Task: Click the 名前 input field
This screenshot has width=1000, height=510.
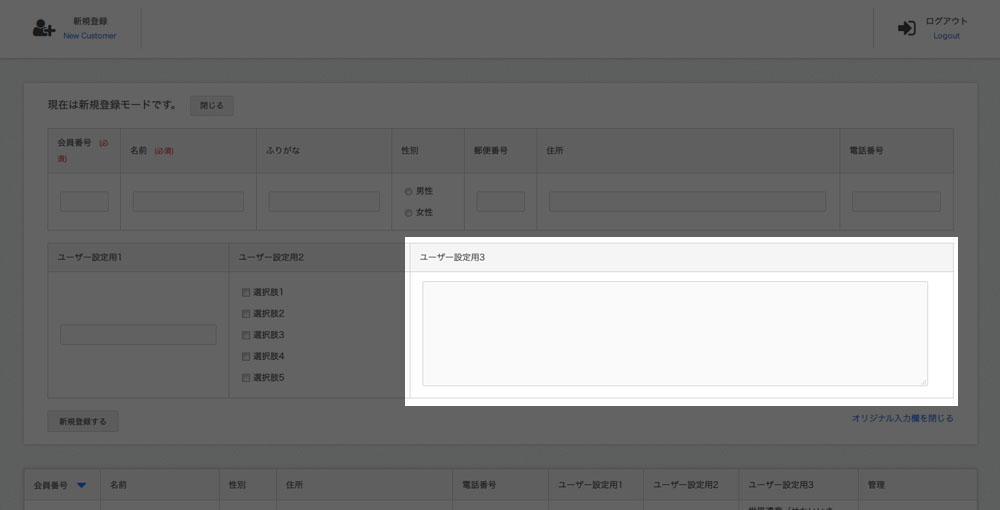Action: pyautogui.click(x=188, y=201)
